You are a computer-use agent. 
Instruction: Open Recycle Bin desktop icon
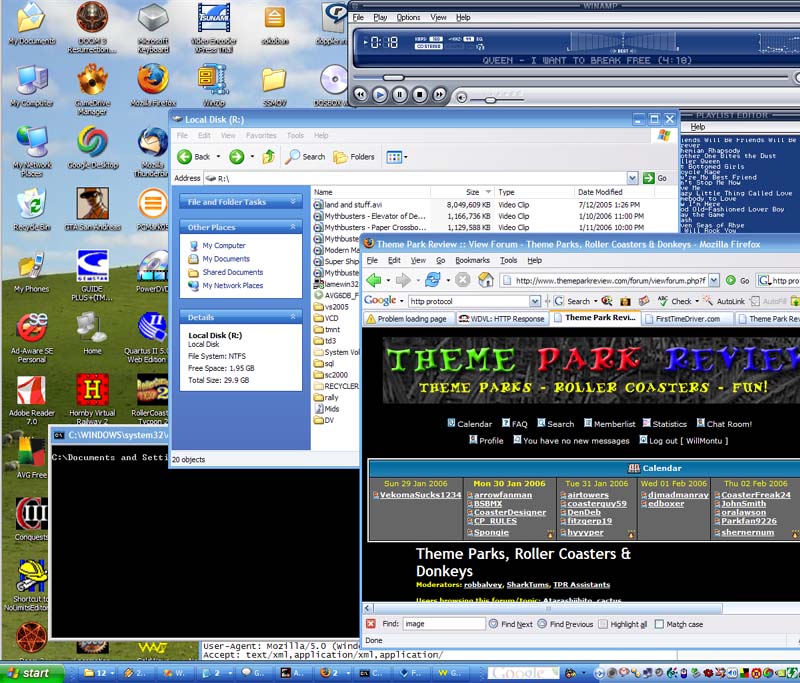[x=32, y=209]
